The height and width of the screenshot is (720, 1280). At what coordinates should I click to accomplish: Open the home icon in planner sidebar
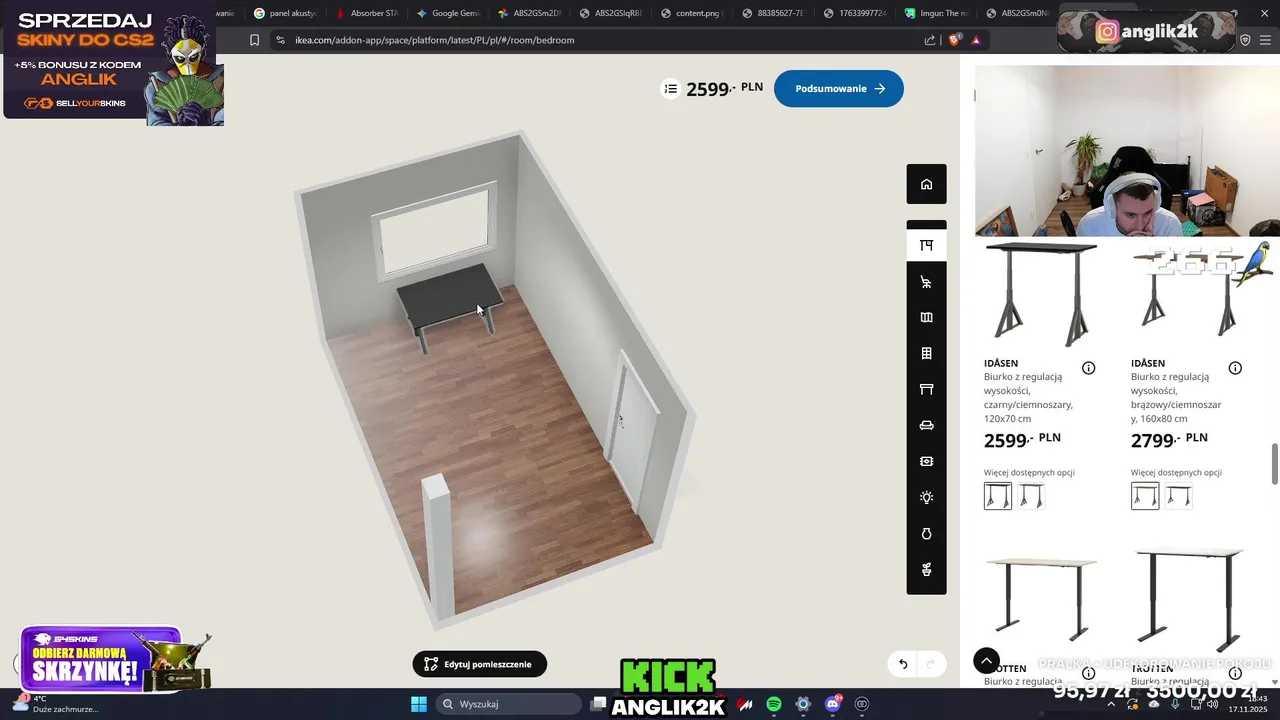click(926, 184)
